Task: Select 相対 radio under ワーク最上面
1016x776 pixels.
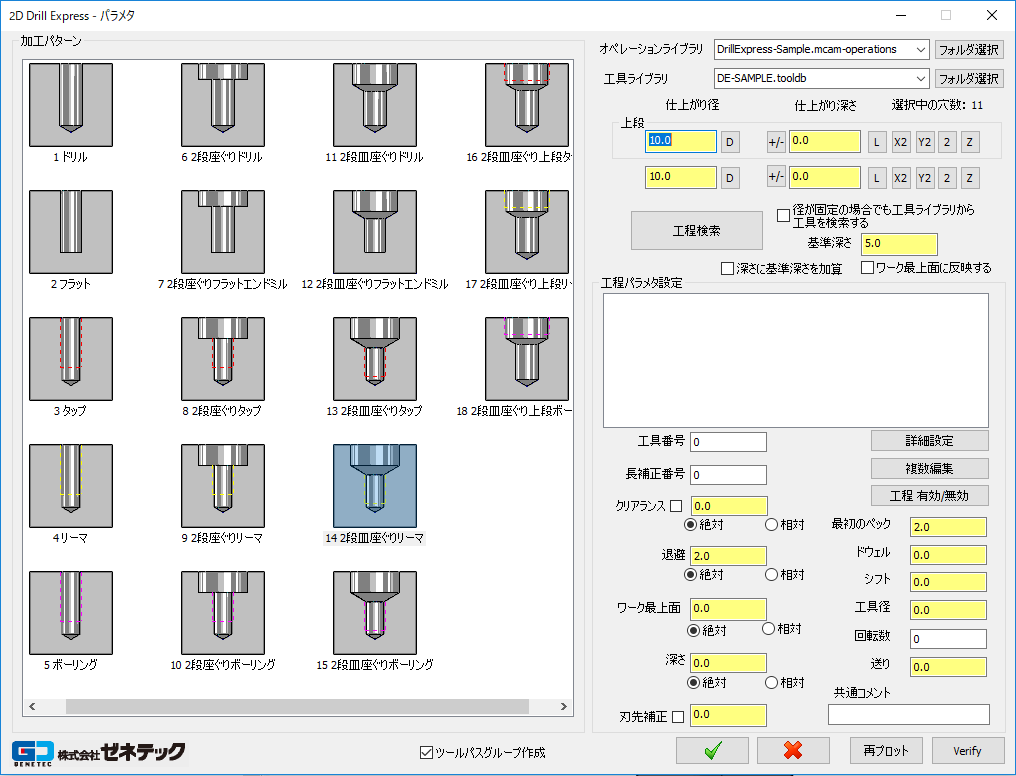Action: point(768,628)
